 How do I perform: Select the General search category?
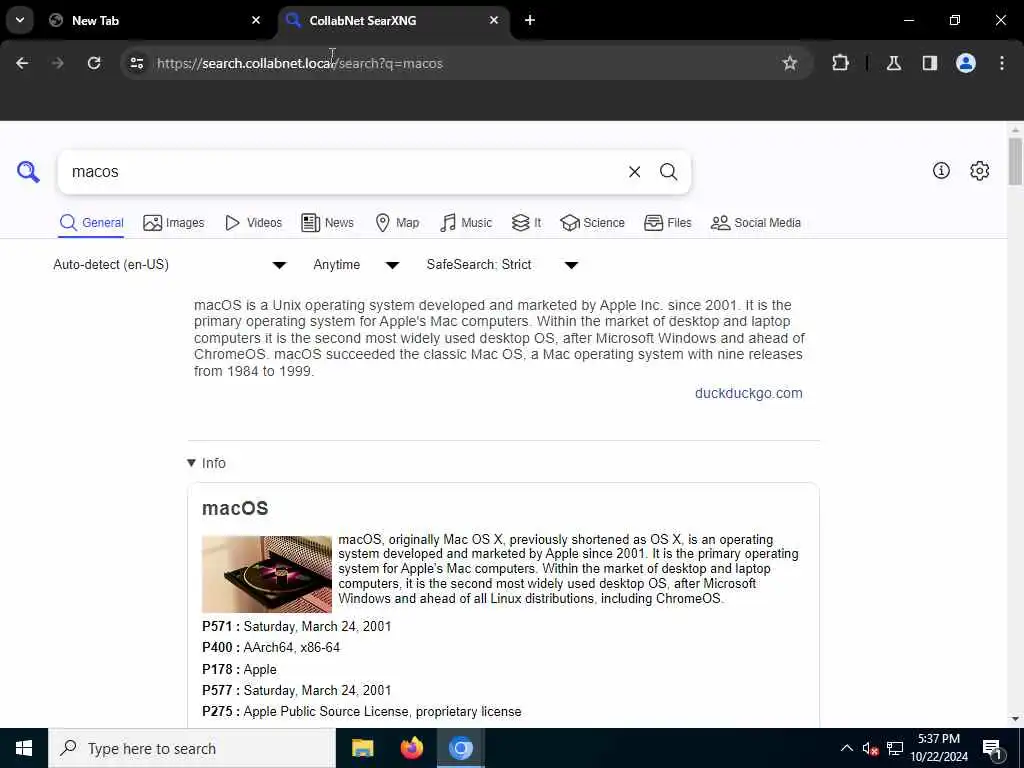(91, 223)
